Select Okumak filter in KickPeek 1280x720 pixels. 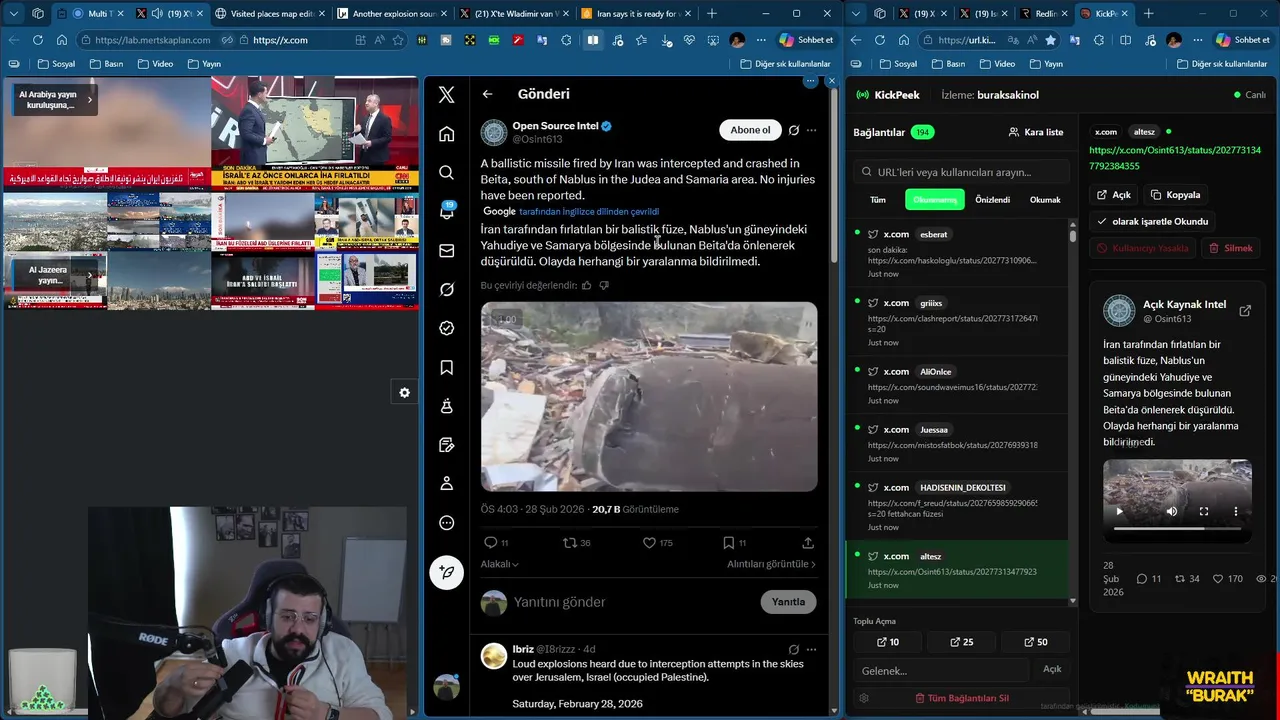point(1045,200)
